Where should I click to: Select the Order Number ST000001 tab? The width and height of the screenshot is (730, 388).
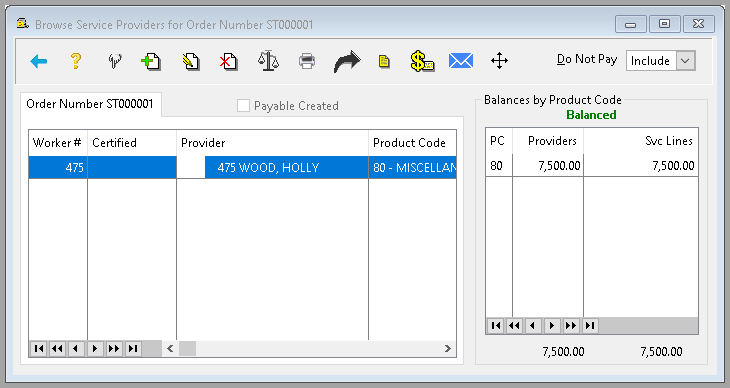90,104
